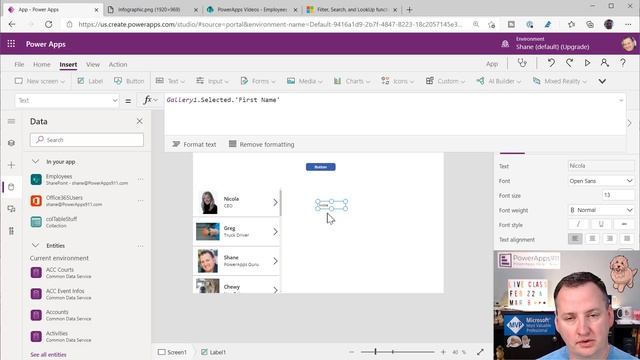This screenshot has width=640, height=360.
Task: Switch to the PowerApps Videos browser tab
Action: [252, 9]
